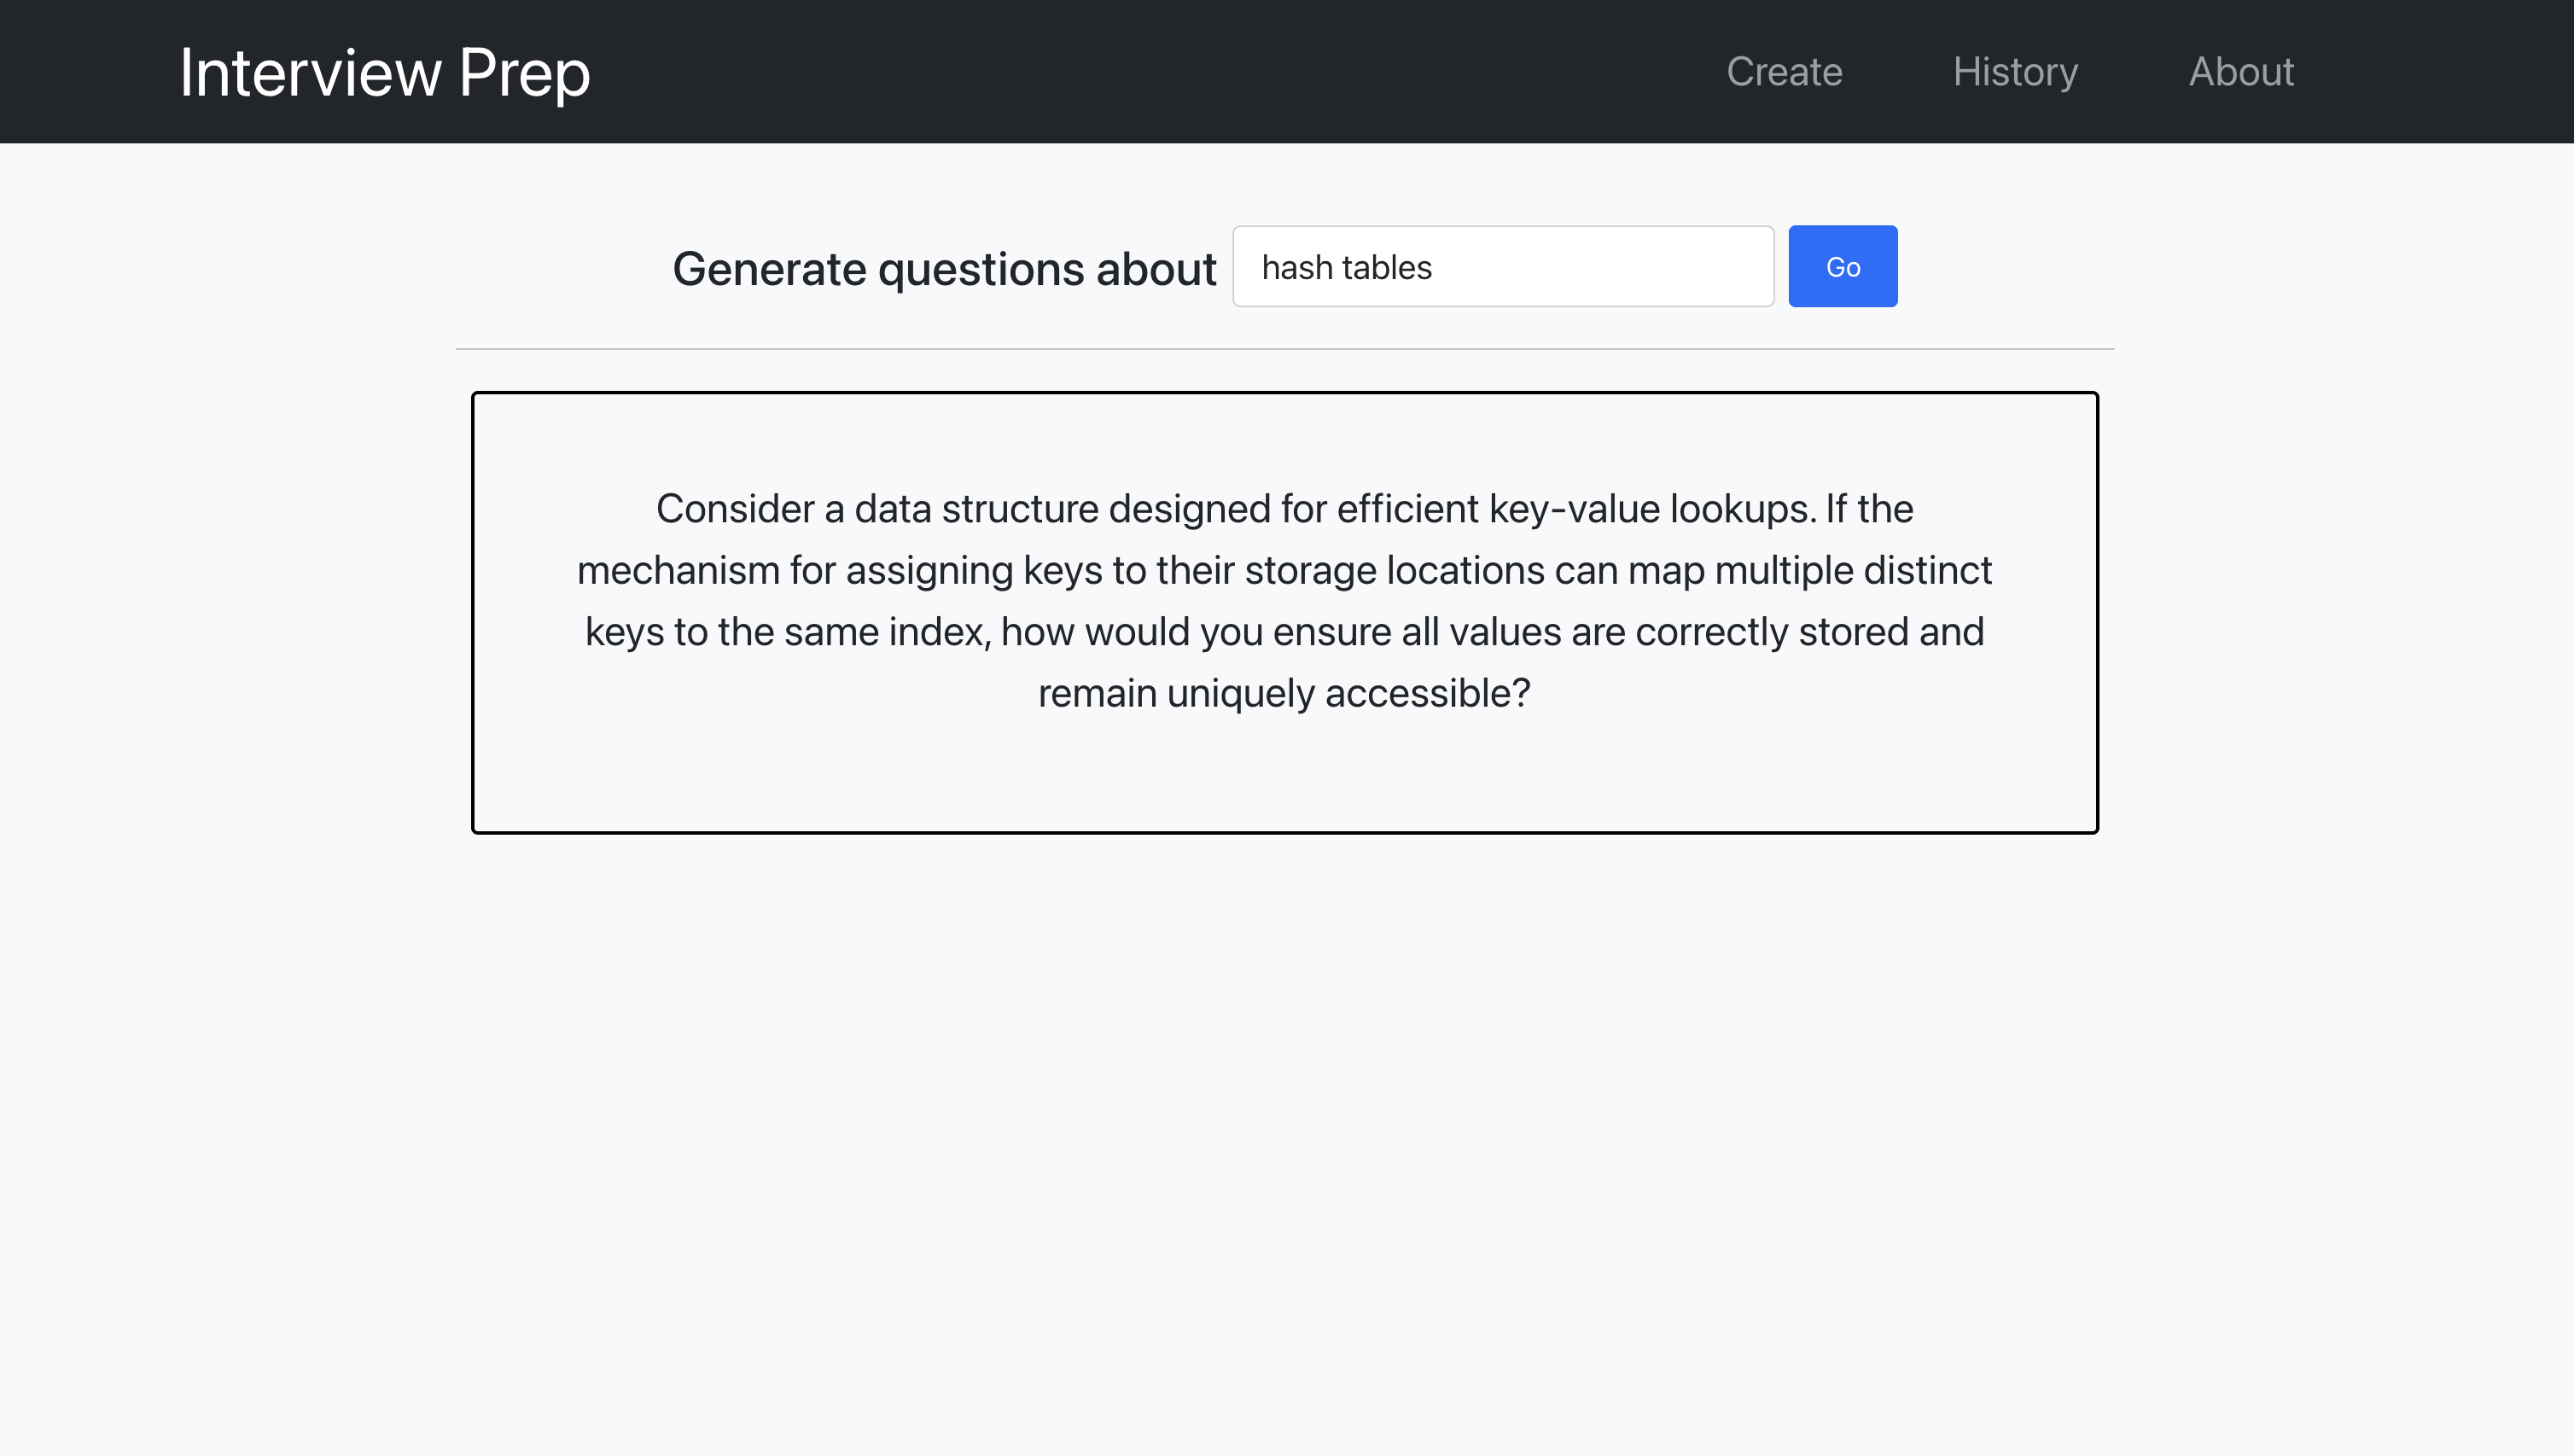The image size is (2574, 1456).
Task: Click the horizontal divider below the form
Action: point(1284,349)
